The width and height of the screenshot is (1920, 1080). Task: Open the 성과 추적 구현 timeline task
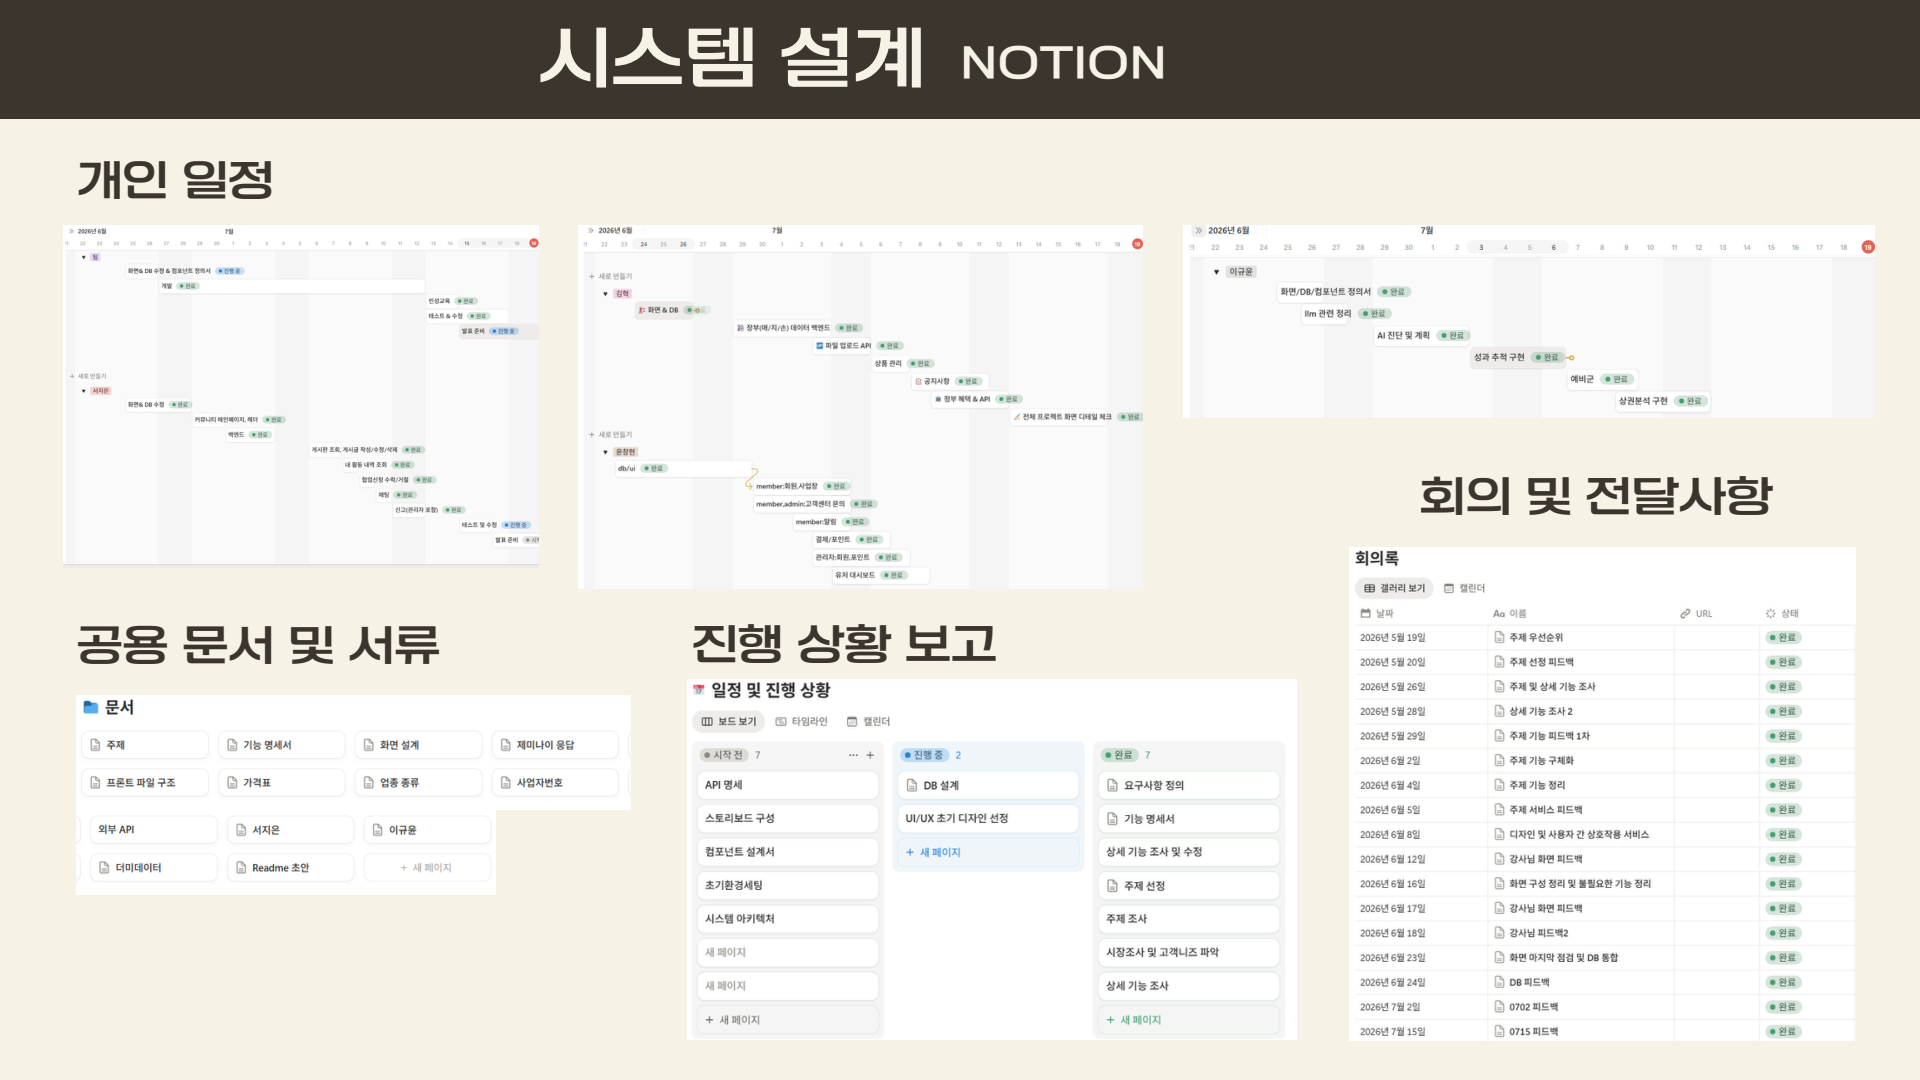pos(1518,358)
